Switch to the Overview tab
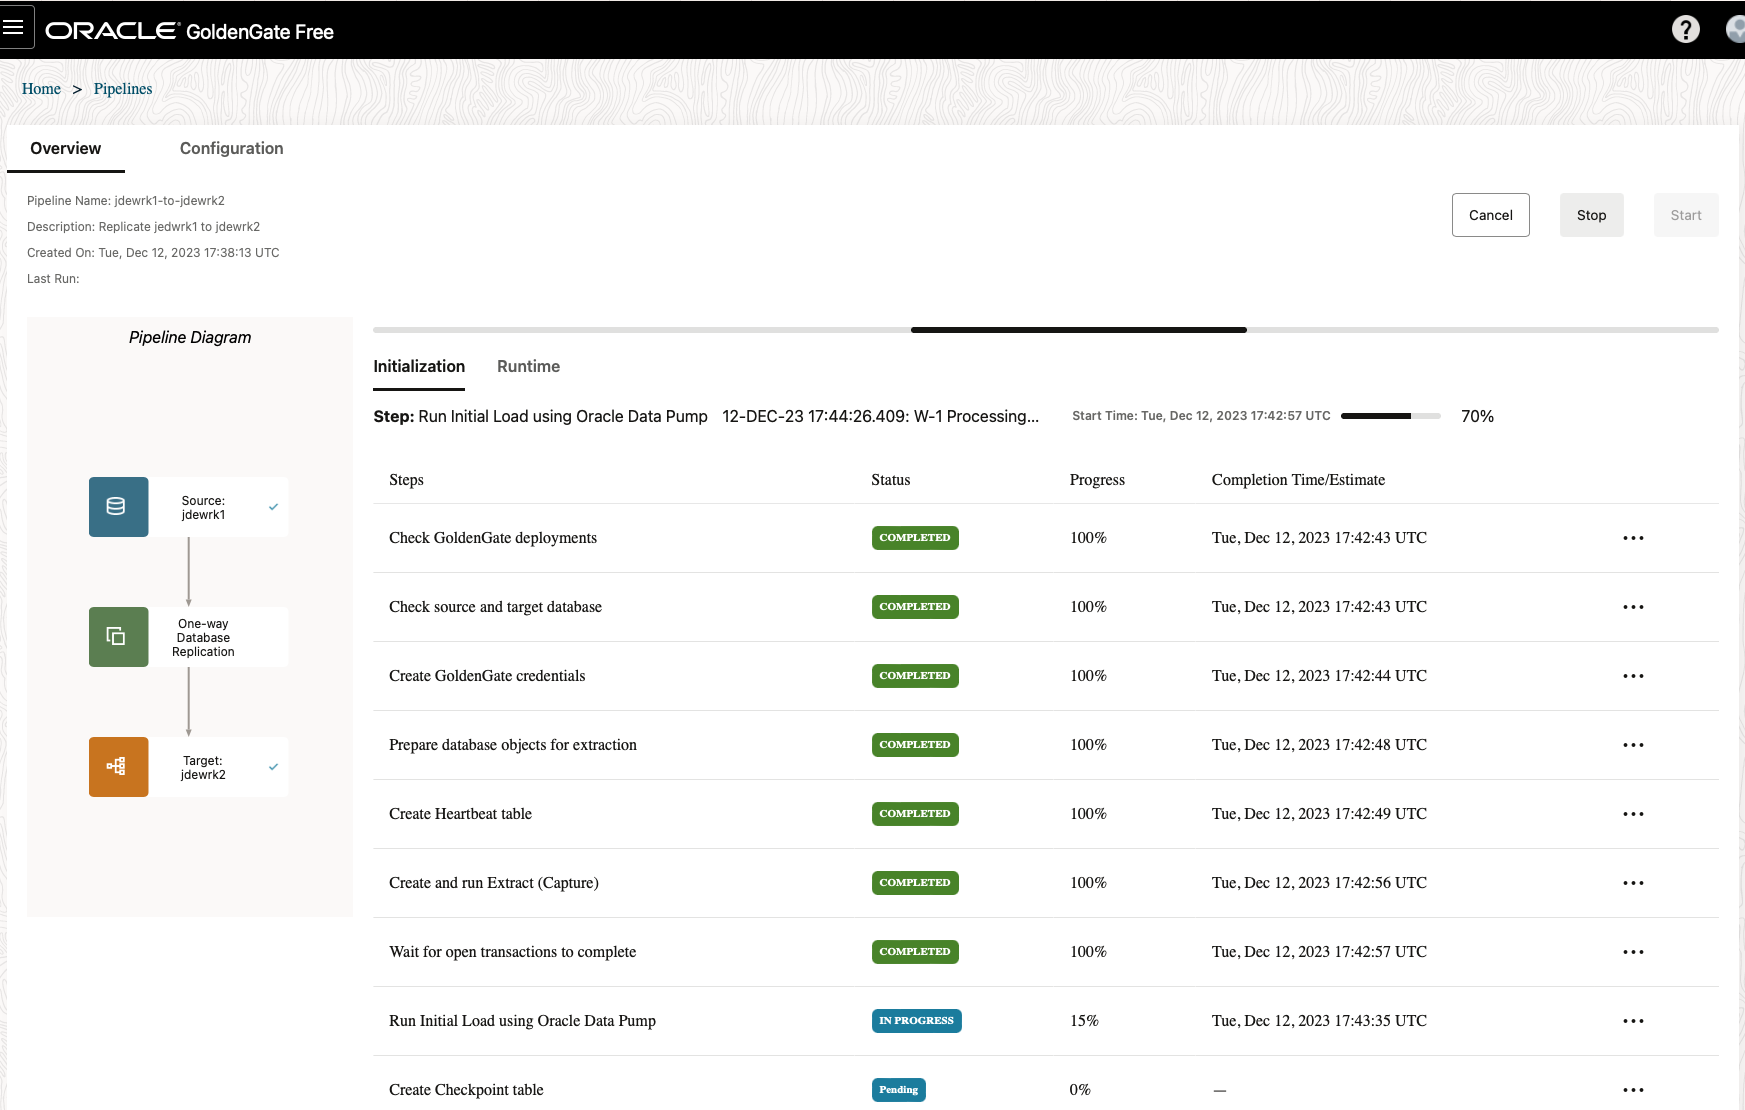Viewport: 1745px width, 1110px height. (x=66, y=148)
